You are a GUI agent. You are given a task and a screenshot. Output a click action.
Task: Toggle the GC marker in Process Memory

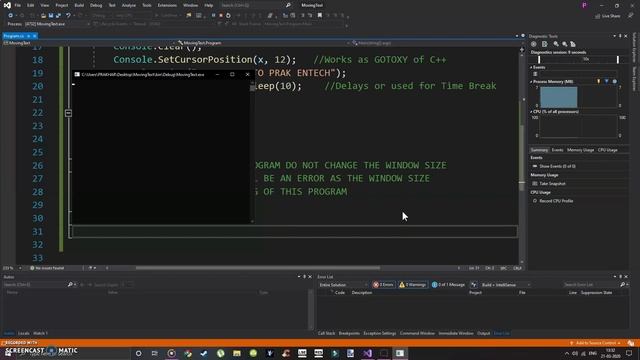click(599, 82)
